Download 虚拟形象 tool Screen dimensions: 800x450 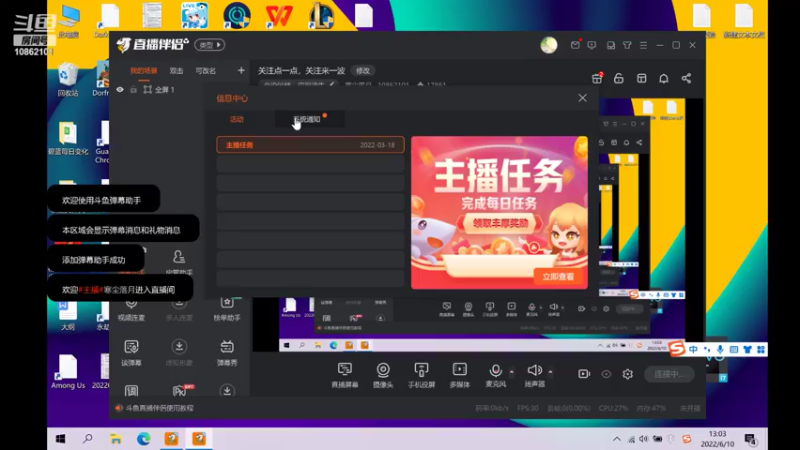click(x=179, y=353)
